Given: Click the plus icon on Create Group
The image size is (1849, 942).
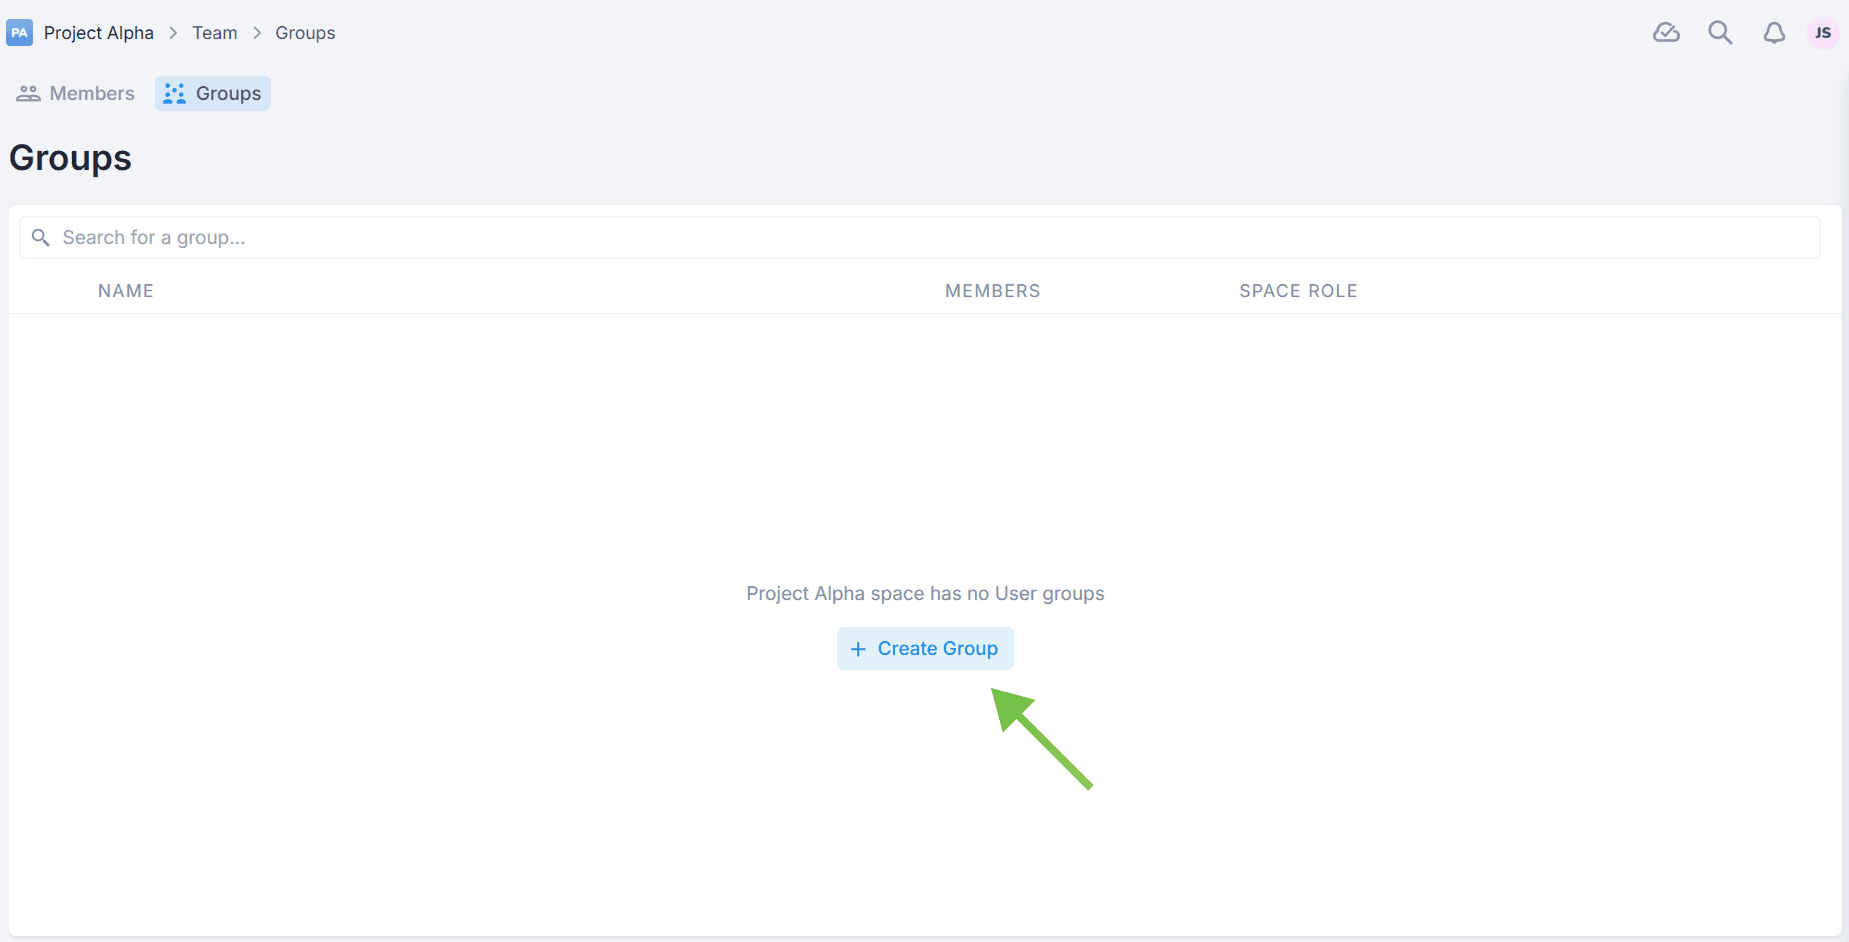Looking at the screenshot, I should [x=858, y=649].
